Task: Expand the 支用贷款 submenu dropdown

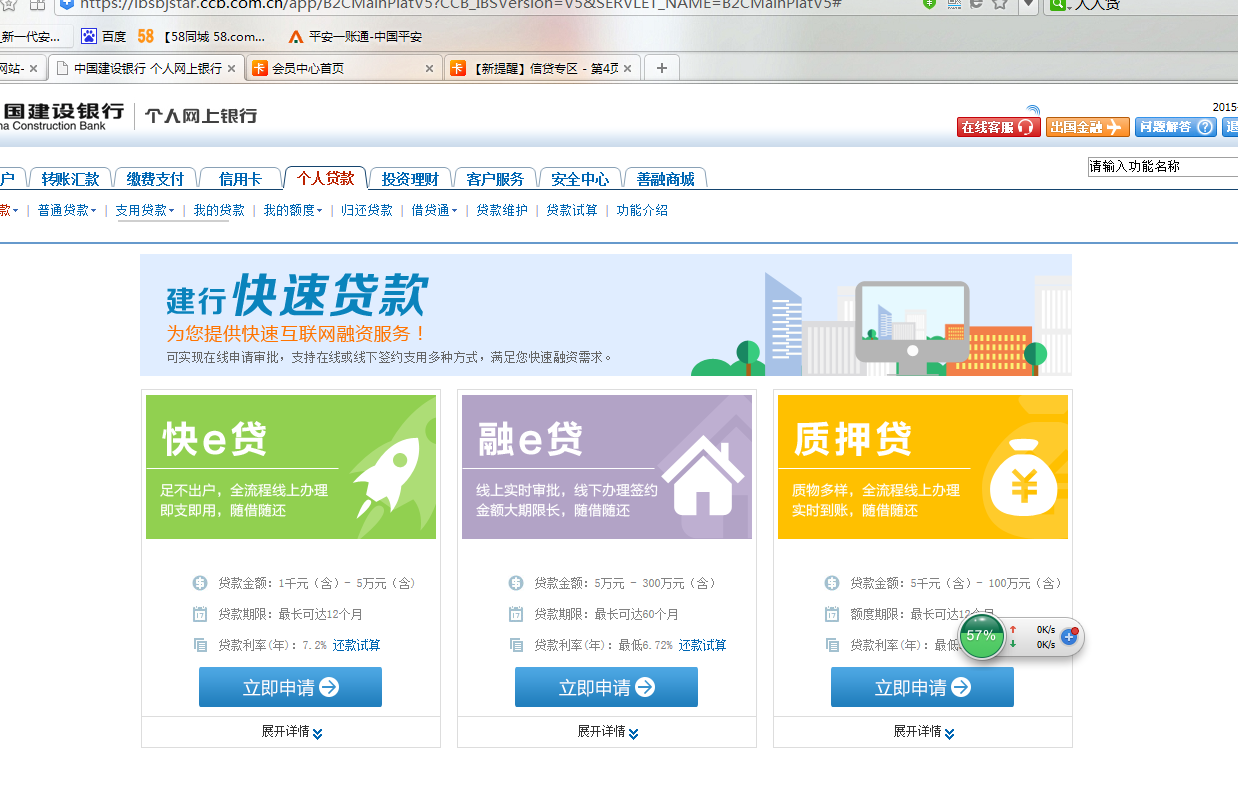Action: (145, 211)
